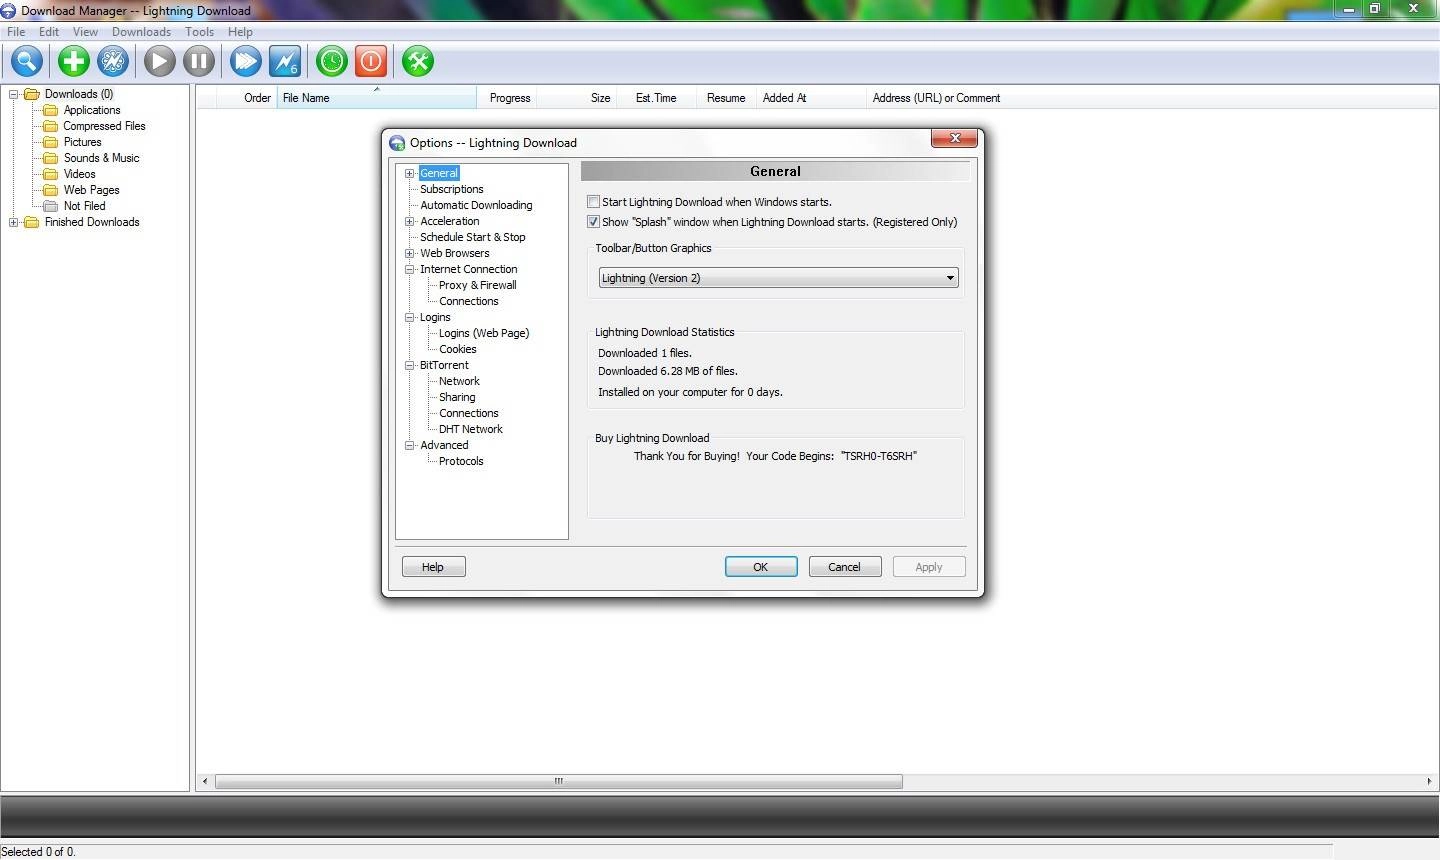The height and width of the screenshot is (860, 1440).
Task: Enable Start Lightning Download when Windows starts
Action: (x=593, y=202)
